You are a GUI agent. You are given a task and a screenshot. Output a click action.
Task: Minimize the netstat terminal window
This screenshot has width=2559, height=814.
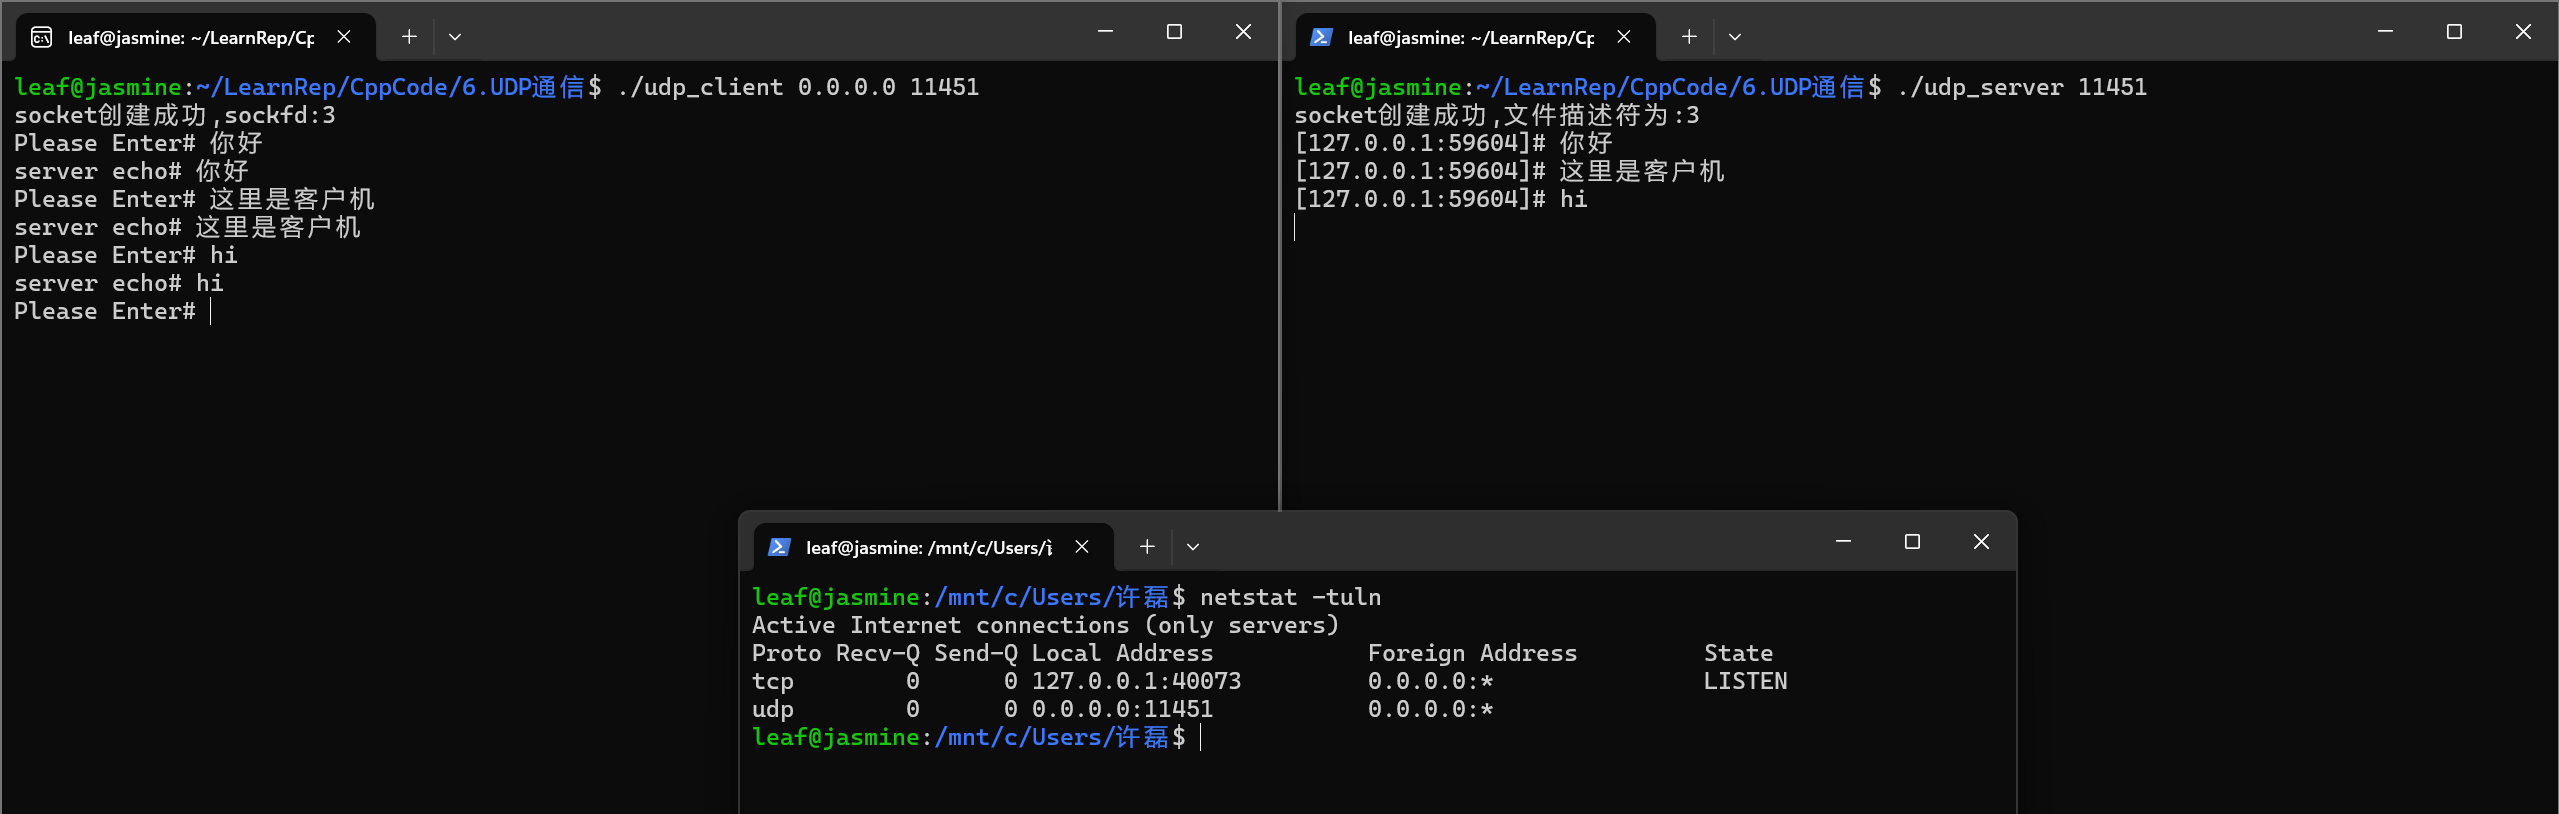click(x=1843, y=542)
